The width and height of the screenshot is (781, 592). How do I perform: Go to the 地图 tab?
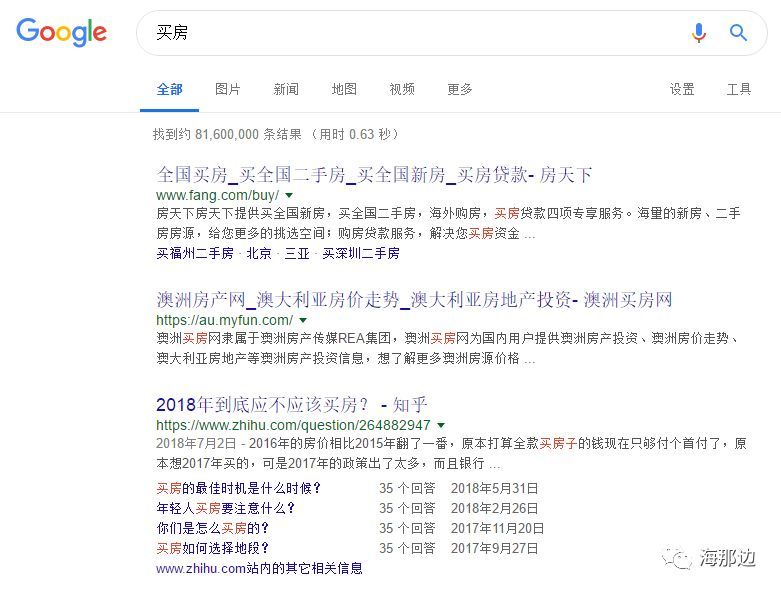[x=344, y=89]
